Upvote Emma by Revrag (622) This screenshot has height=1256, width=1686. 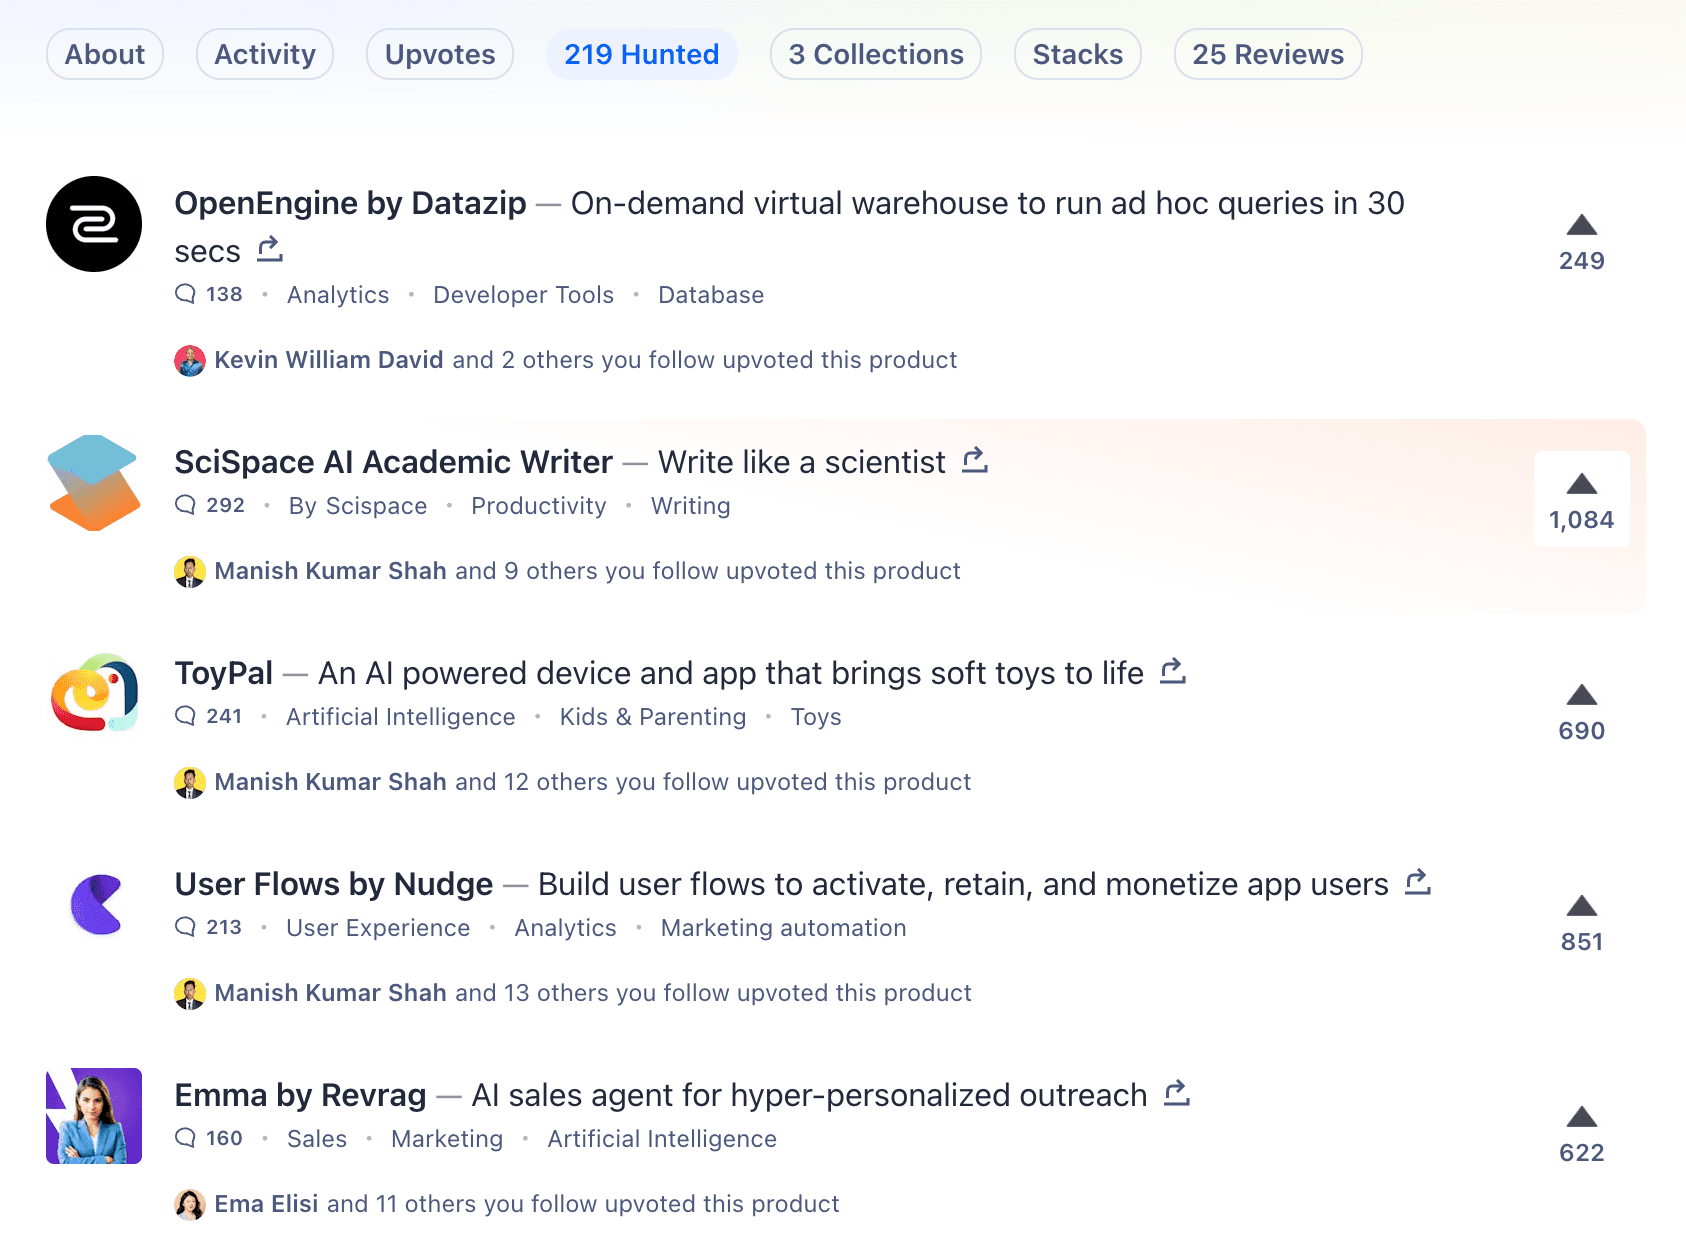(x=1582, y=1135)
